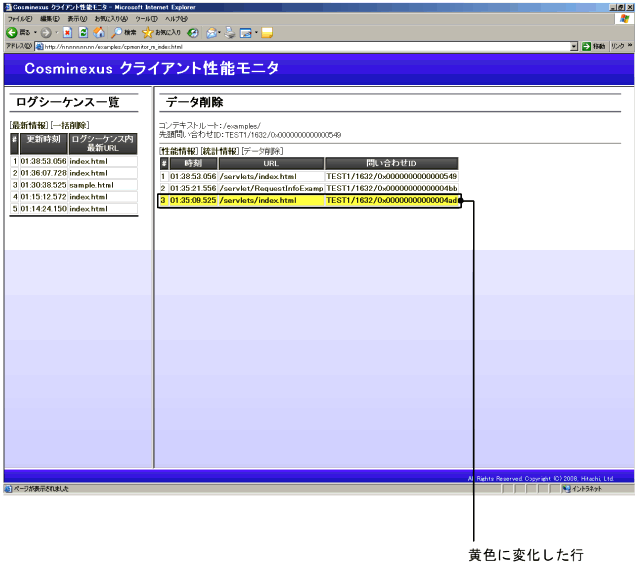Image resolution: width=637 pixels, height=569 pixels.
Task: Click the [一括削除] link
Action: pos(70,125)
